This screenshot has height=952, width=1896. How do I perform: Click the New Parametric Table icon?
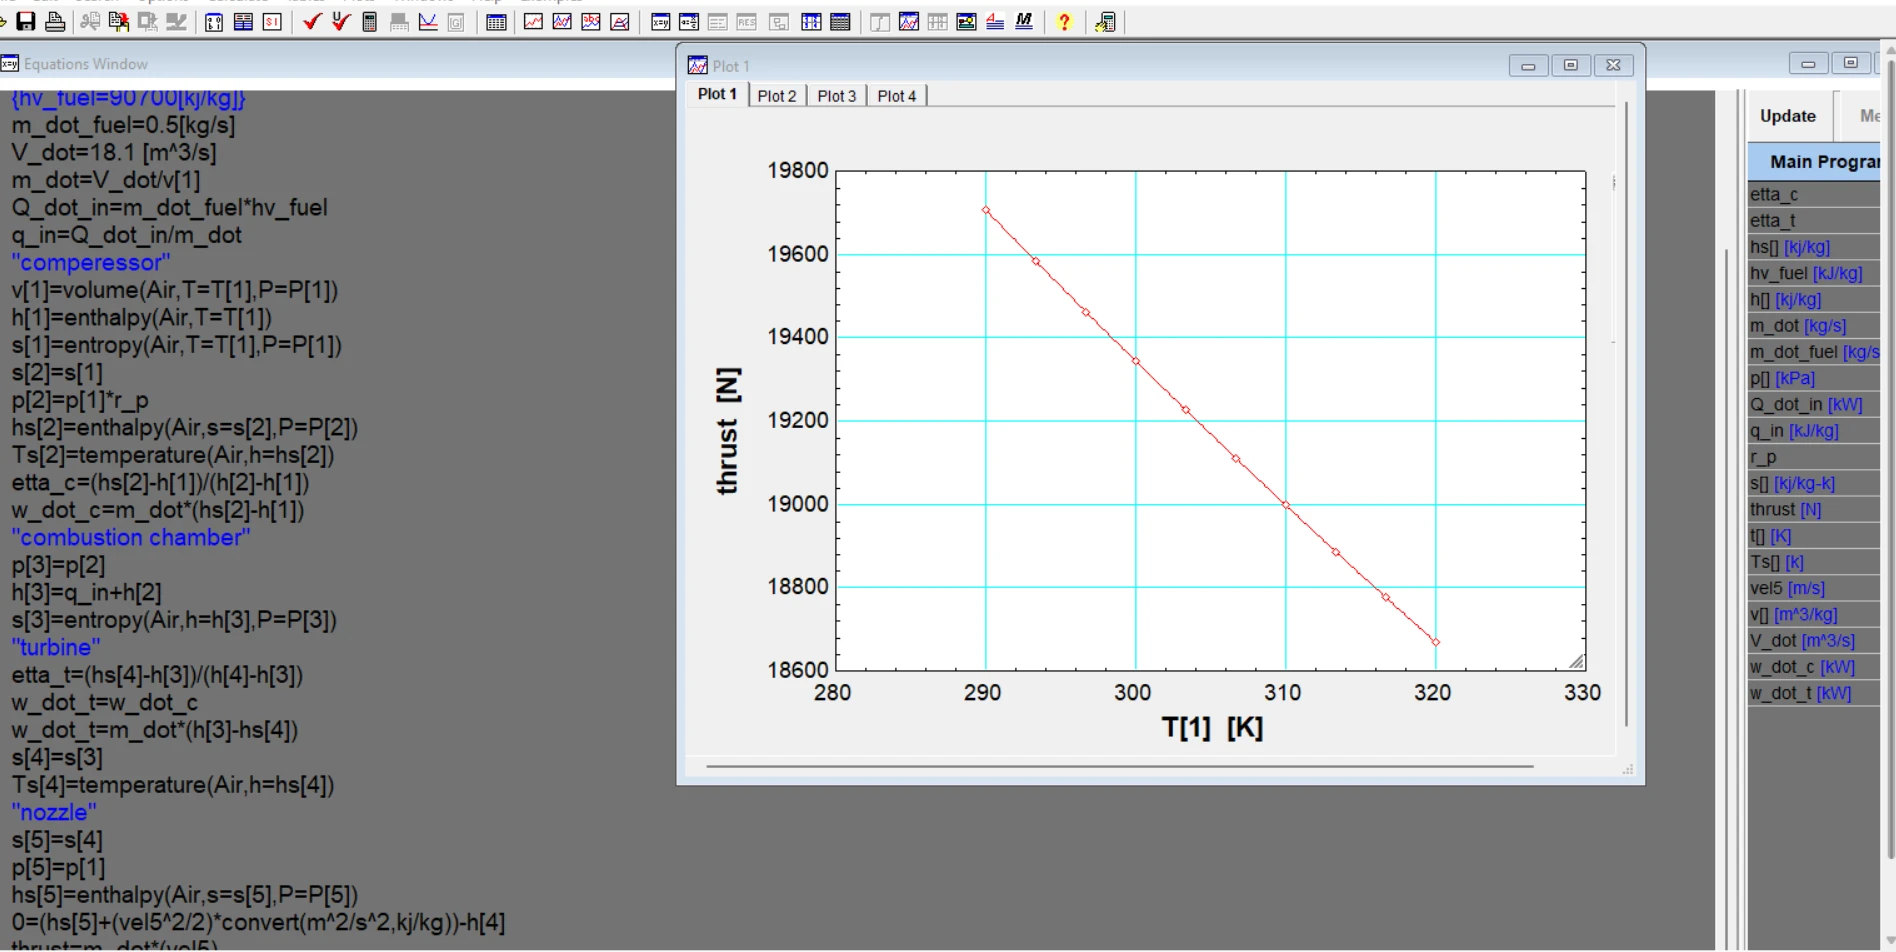496,21
